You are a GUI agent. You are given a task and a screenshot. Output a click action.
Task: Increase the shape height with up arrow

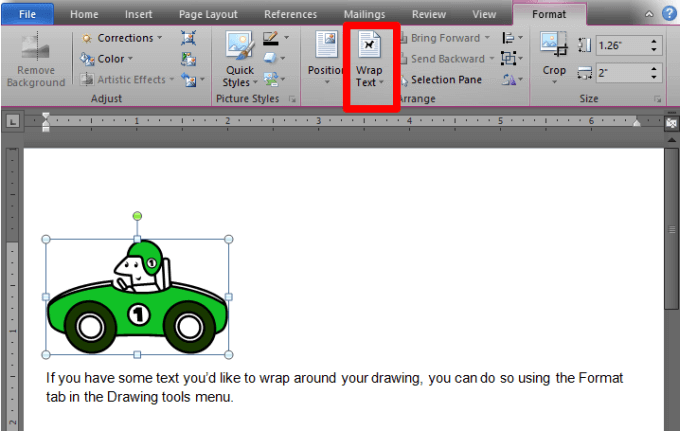click(654, 42)
